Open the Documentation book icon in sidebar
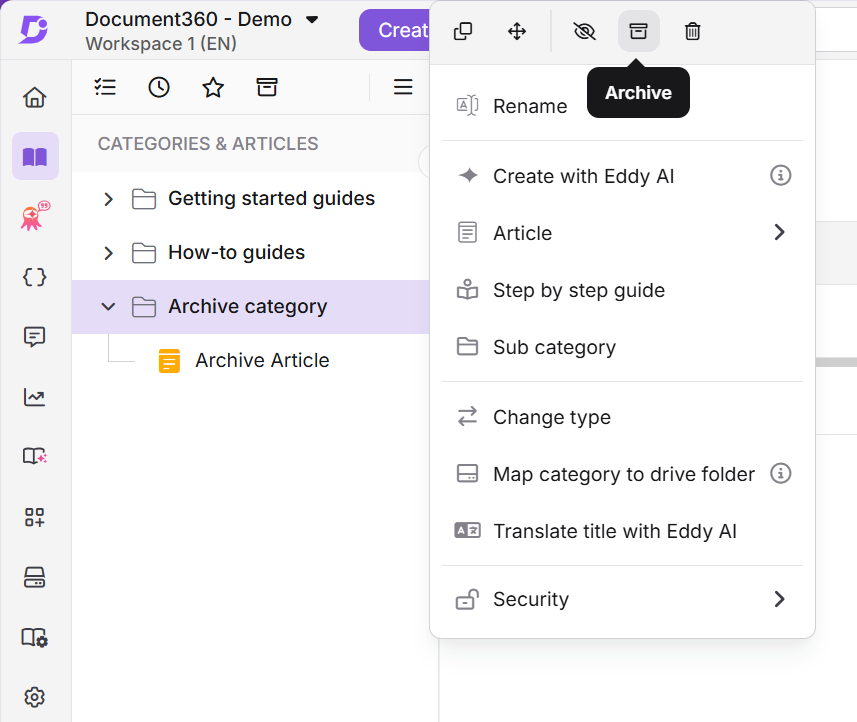This screenshot has height=722, width=857. [x=35, y=156]
